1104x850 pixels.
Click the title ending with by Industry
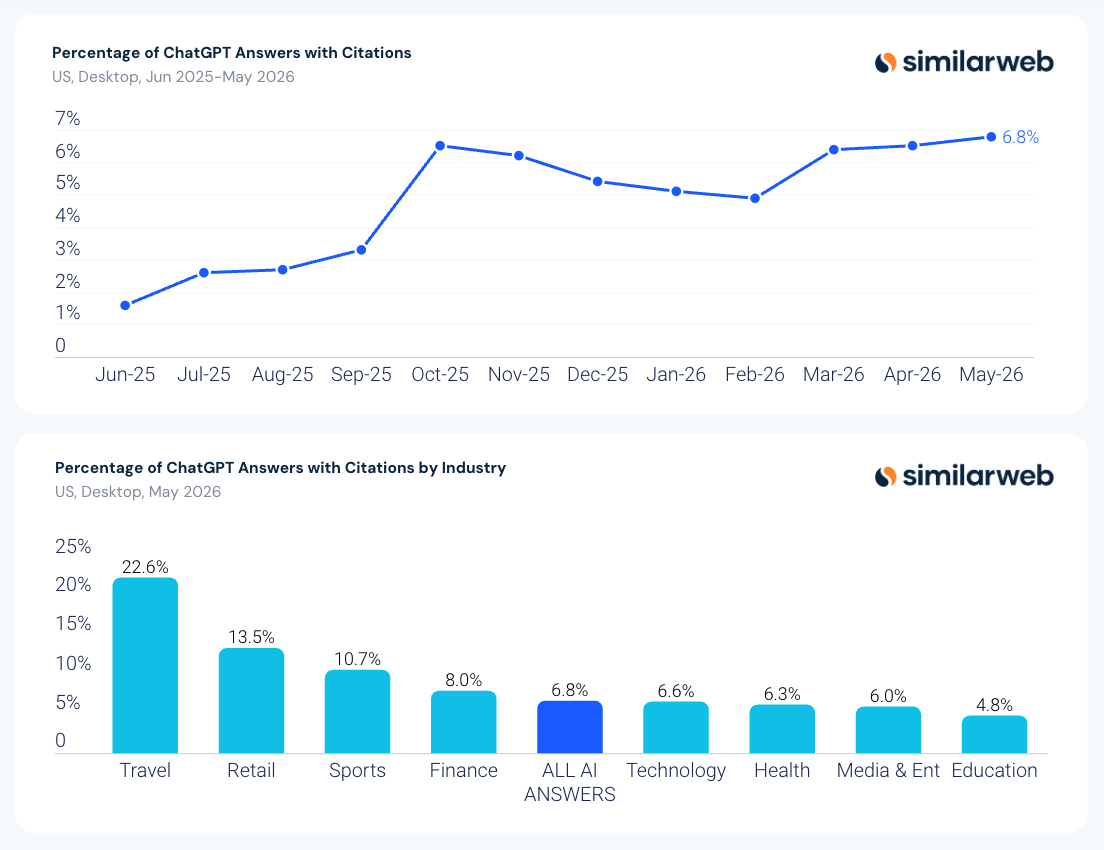click(280, 468)
